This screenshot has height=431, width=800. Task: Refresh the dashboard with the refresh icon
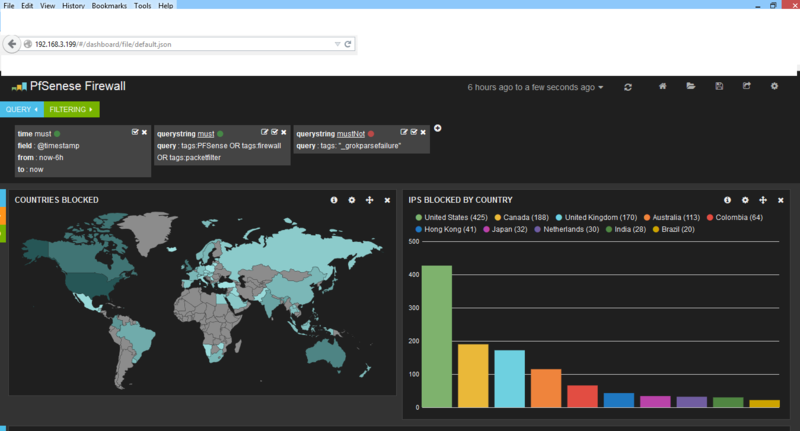[x=628, y=87]
